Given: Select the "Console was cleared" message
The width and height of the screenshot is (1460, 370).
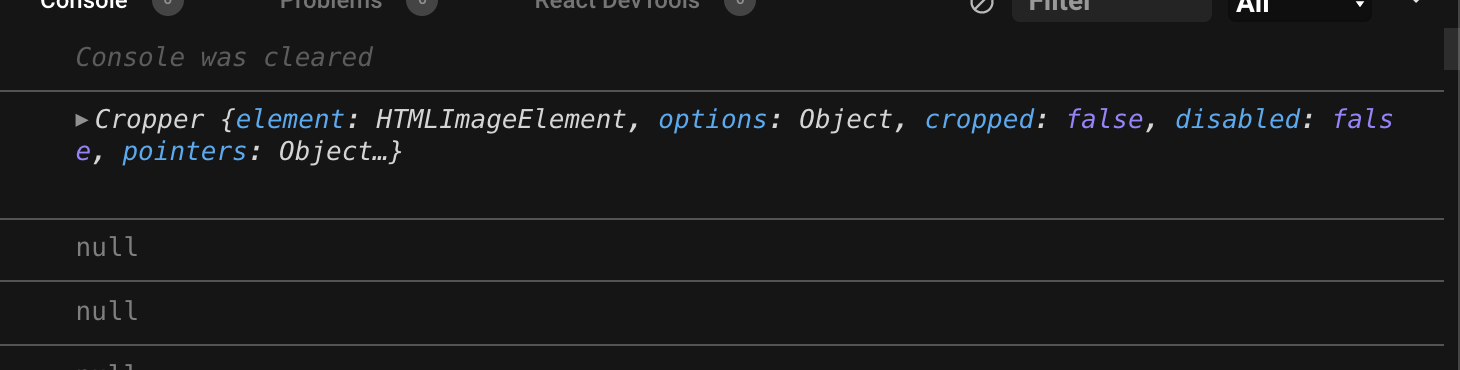Looking at the screenshot, I should click(x=224, y=57).
